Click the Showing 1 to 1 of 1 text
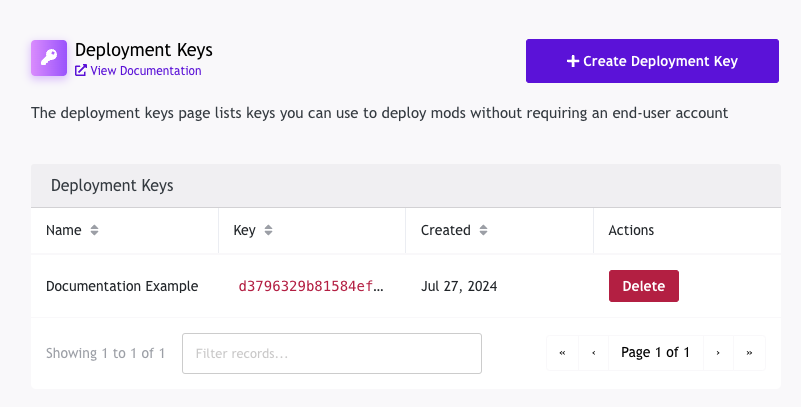Screen dimensions: 801x407 pyautogui.click(x=105, y=353)
